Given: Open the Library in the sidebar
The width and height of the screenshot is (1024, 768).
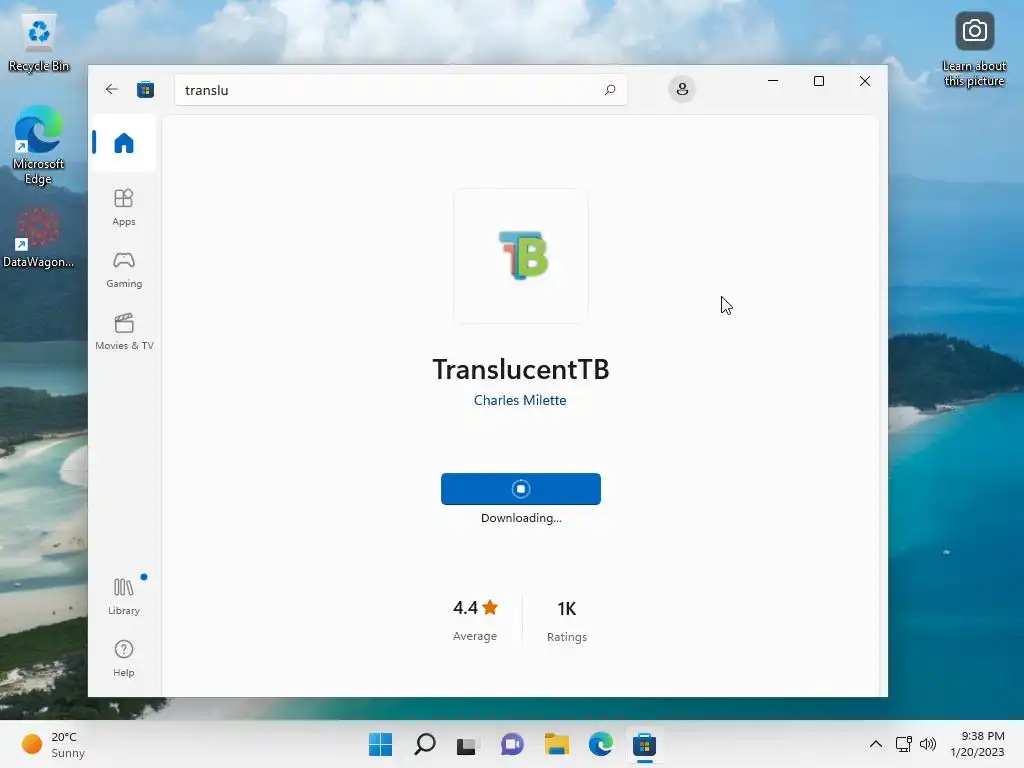Looking at the screenshot, I should pyautogui.click(x=123, y=596).
